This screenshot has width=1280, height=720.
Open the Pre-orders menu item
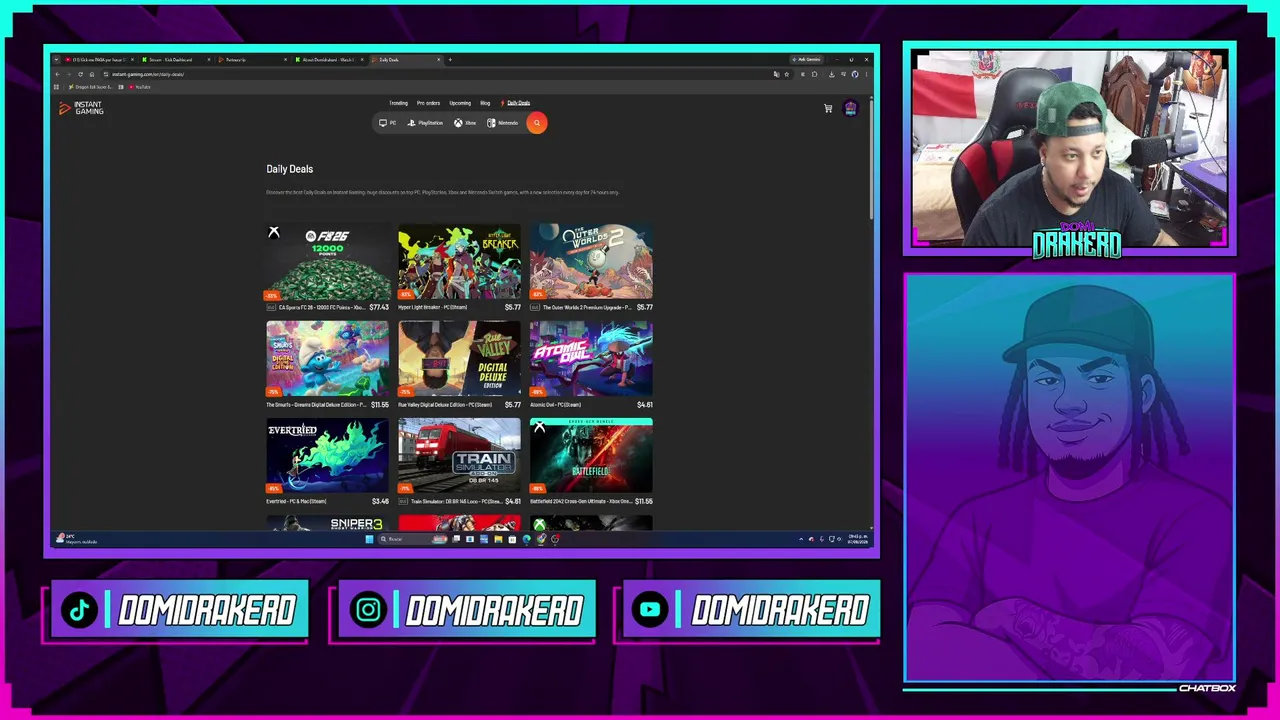[x=428, y=103]
